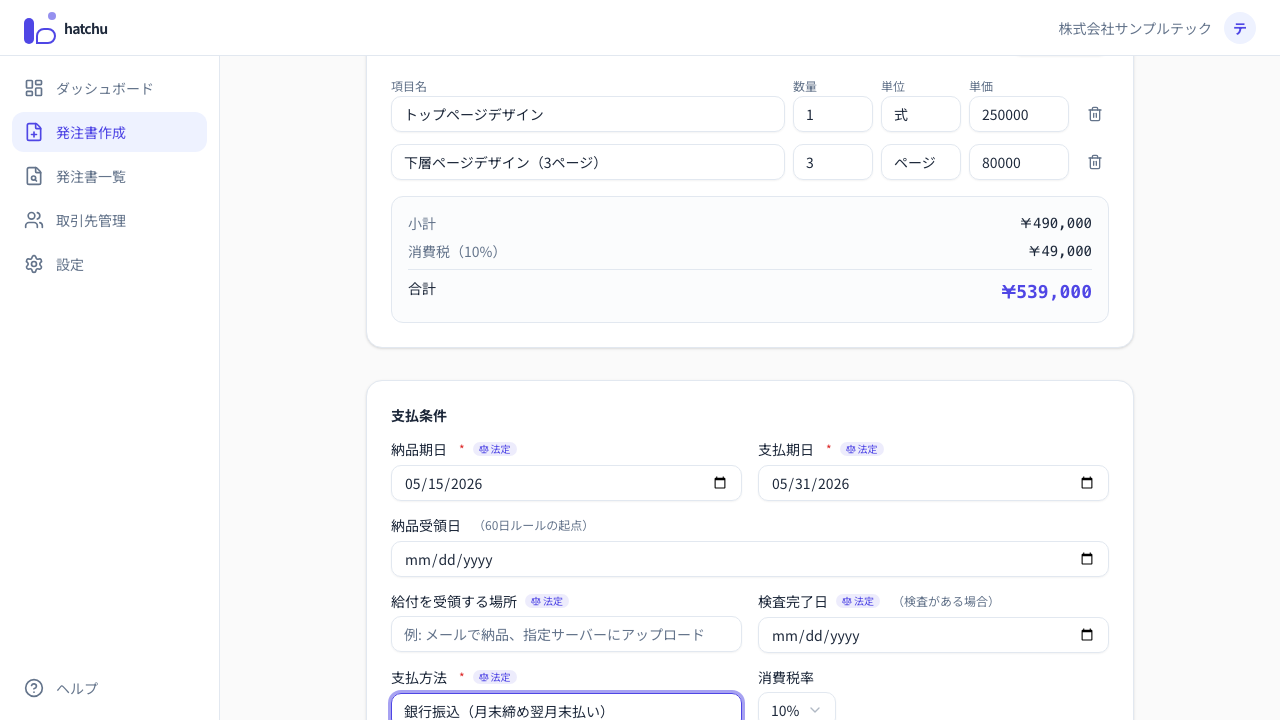1280x720 pixels.
Task: Click the 項目名 column label
Action: [409, 86]
